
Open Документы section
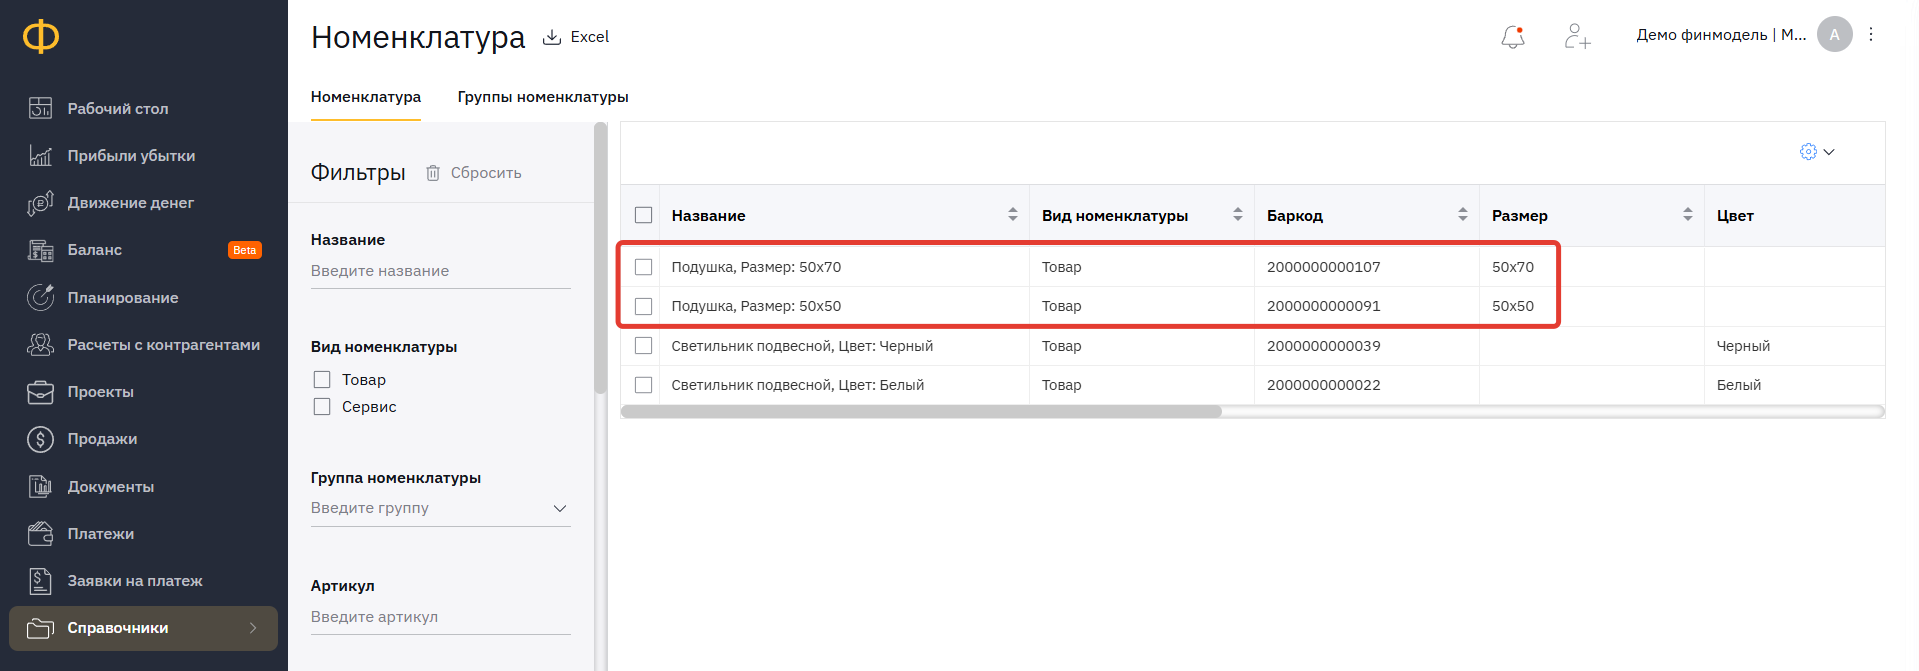coord(110,486)
